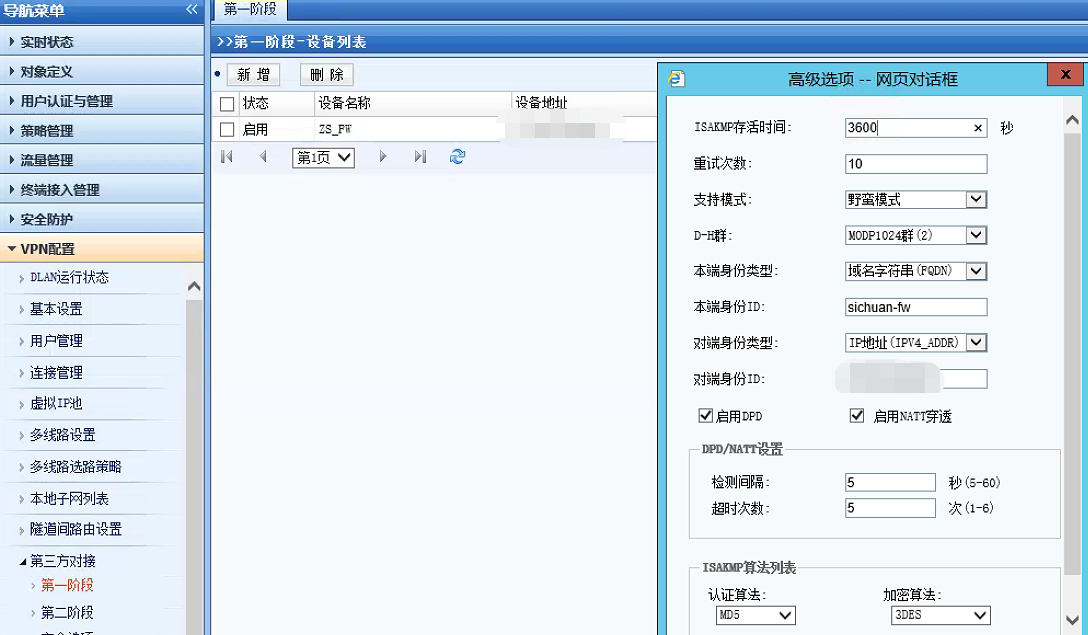Click the 重试次数 input field
Viewport: 1088px width, 635px height.
[916, 164]
